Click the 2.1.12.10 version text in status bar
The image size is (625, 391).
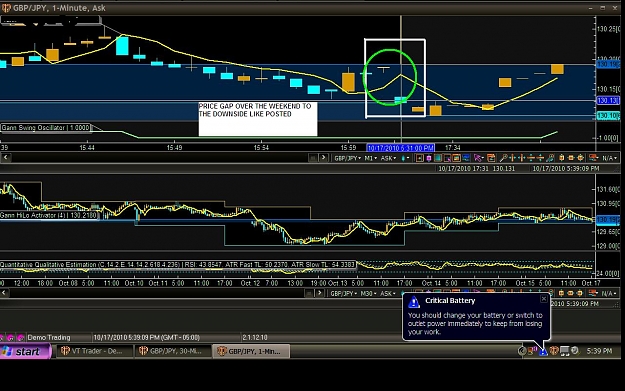(x=255, y=337)
